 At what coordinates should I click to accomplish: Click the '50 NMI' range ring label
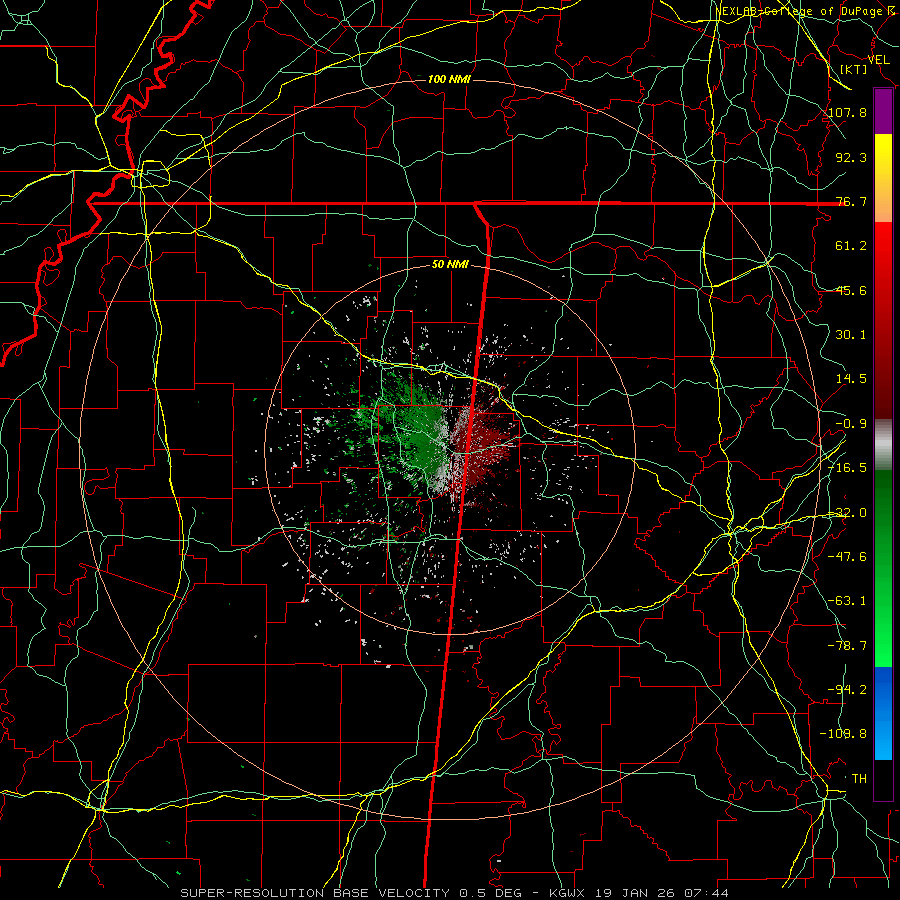pos(450,265)
